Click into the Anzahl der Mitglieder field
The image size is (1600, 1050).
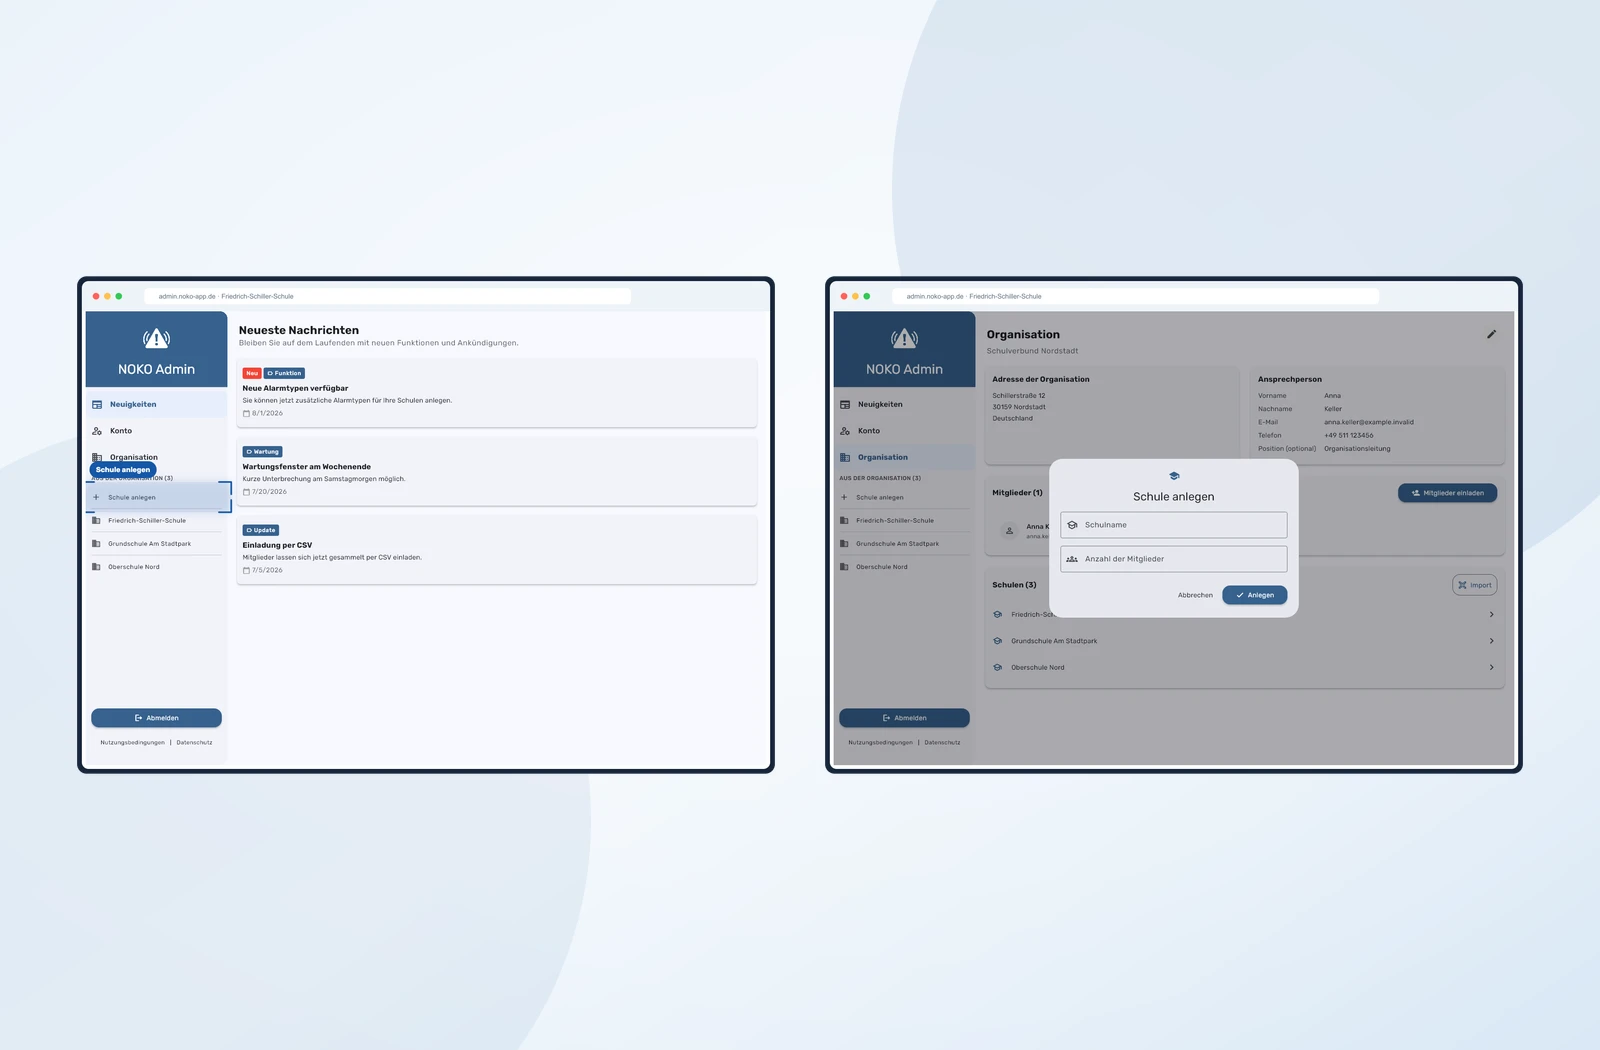1174,559
